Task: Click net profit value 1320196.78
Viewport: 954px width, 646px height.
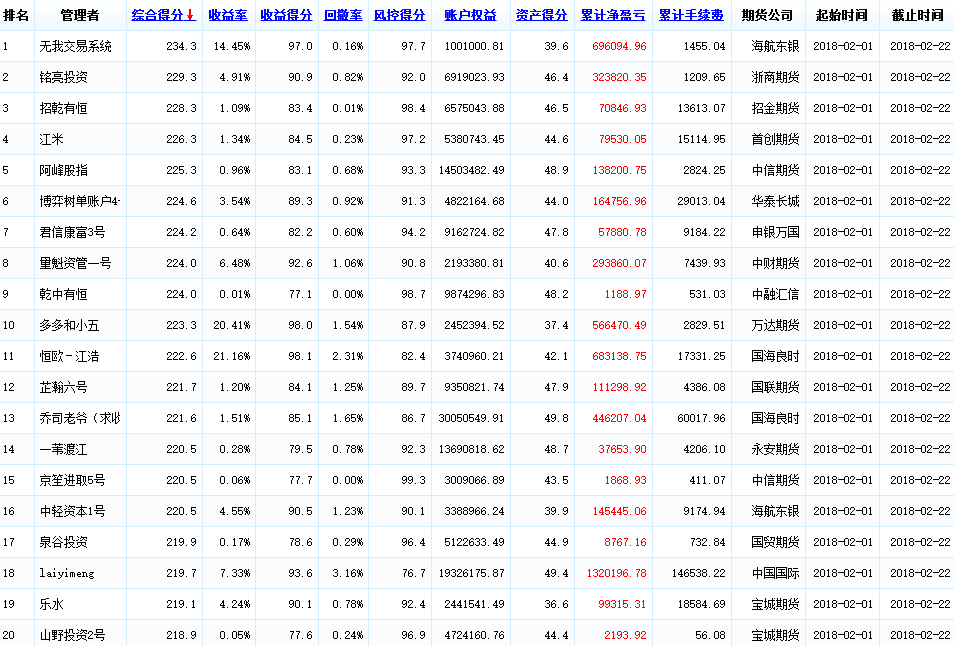Action: point(612,573)
